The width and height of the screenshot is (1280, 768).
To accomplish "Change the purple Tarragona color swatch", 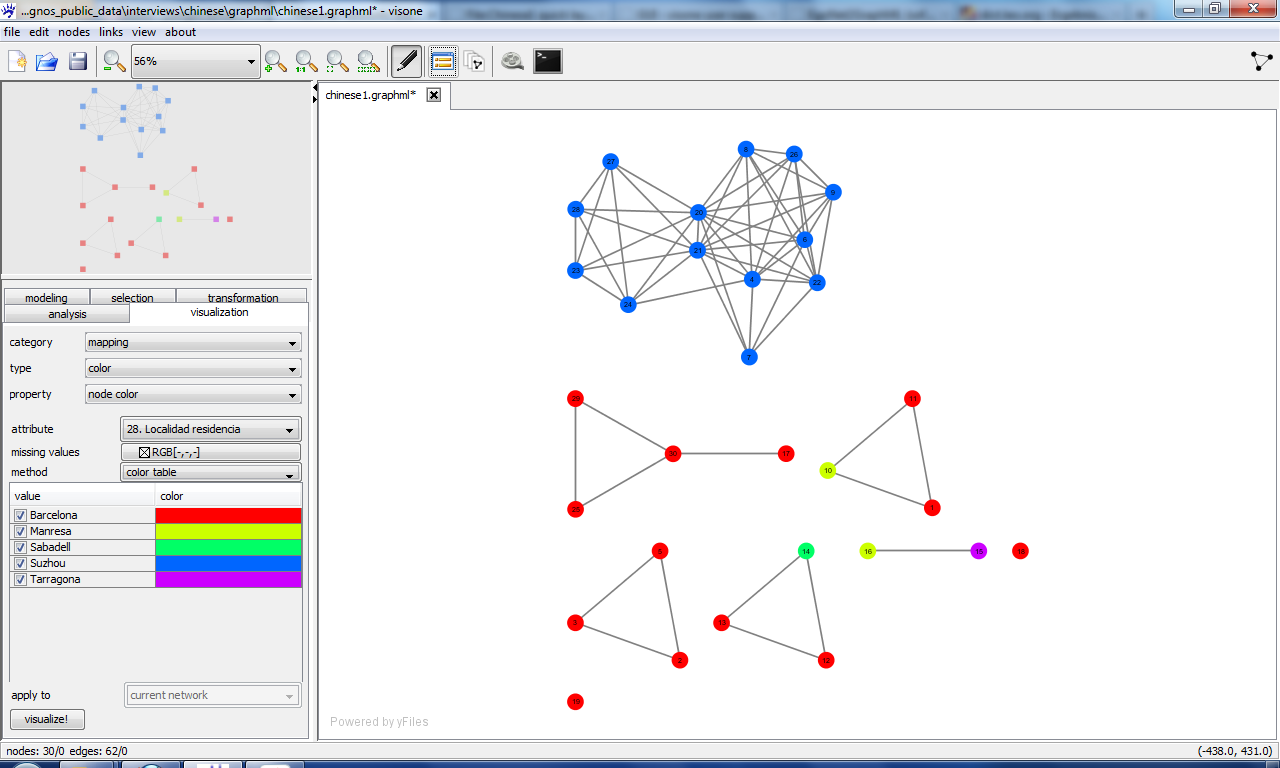I will tap(228, 579).
